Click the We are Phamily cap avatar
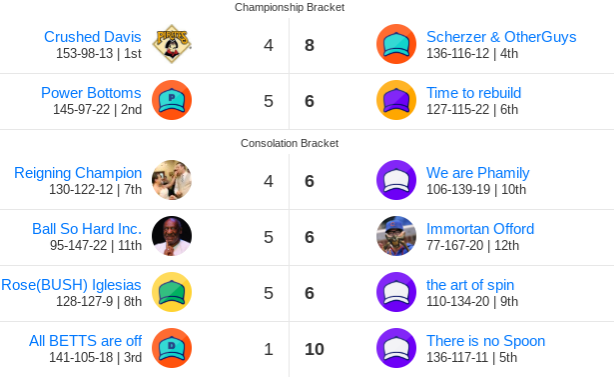The height and width of the screenshot is (378, 614). 396,180
